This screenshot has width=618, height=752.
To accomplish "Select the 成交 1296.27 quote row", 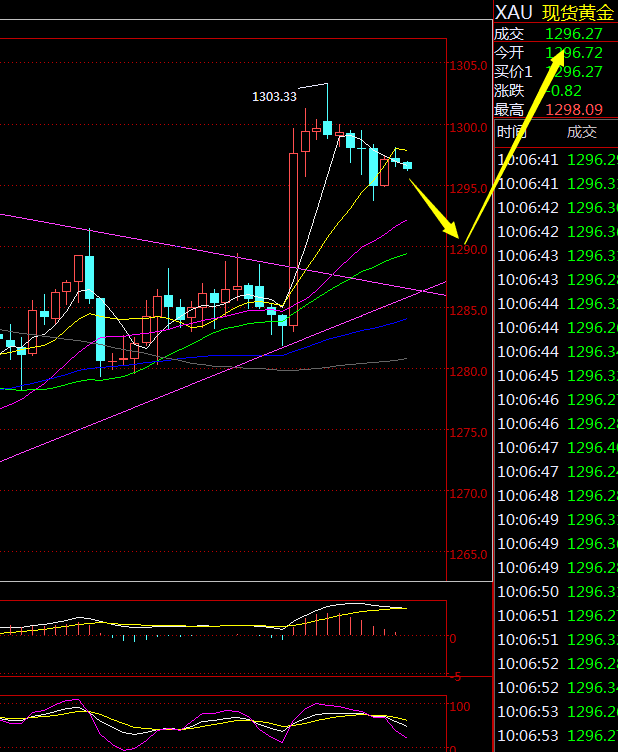I will point(556,34).
